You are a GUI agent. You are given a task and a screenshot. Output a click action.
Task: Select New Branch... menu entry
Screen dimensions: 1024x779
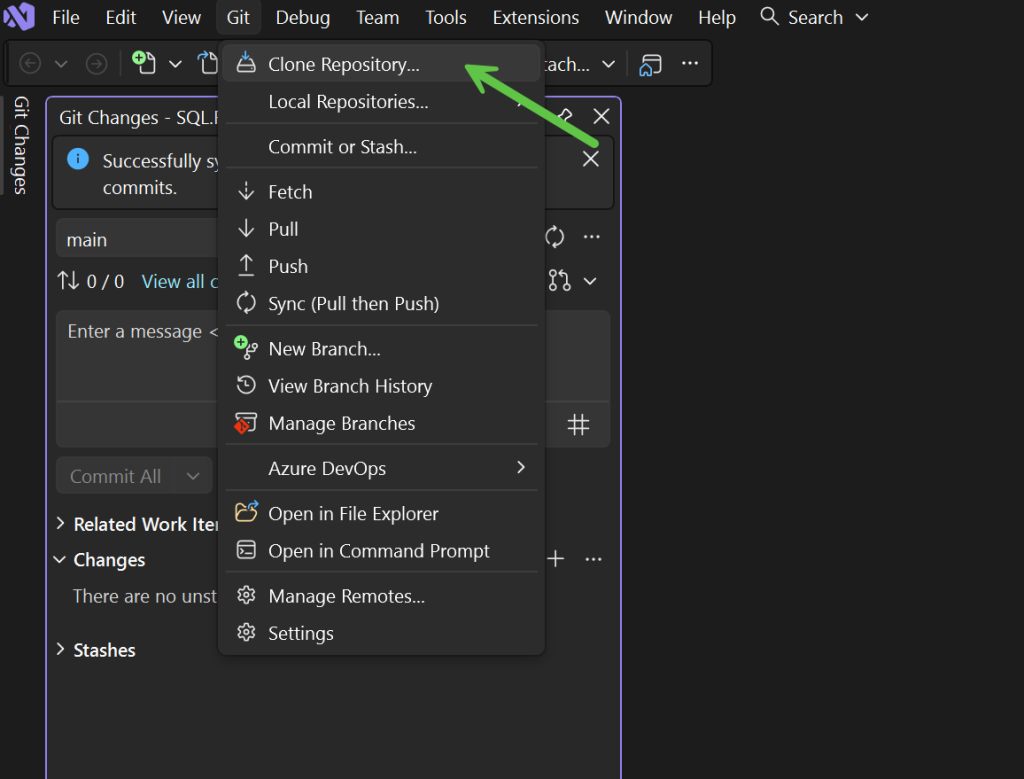tap(381, 349)
